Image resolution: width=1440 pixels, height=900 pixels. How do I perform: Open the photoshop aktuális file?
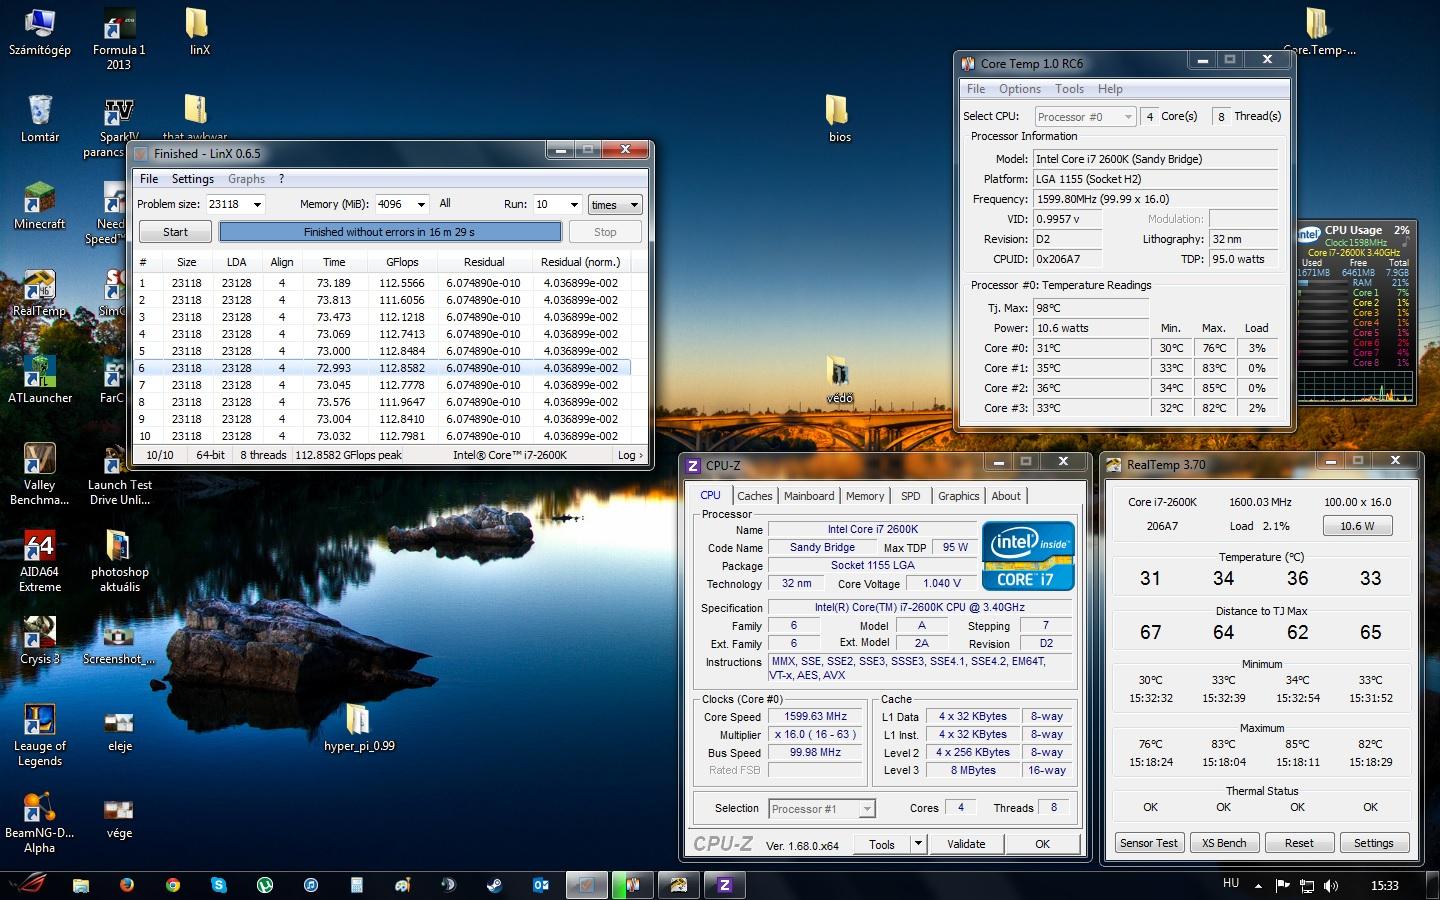pyautogui.click(x=119, y=562)
